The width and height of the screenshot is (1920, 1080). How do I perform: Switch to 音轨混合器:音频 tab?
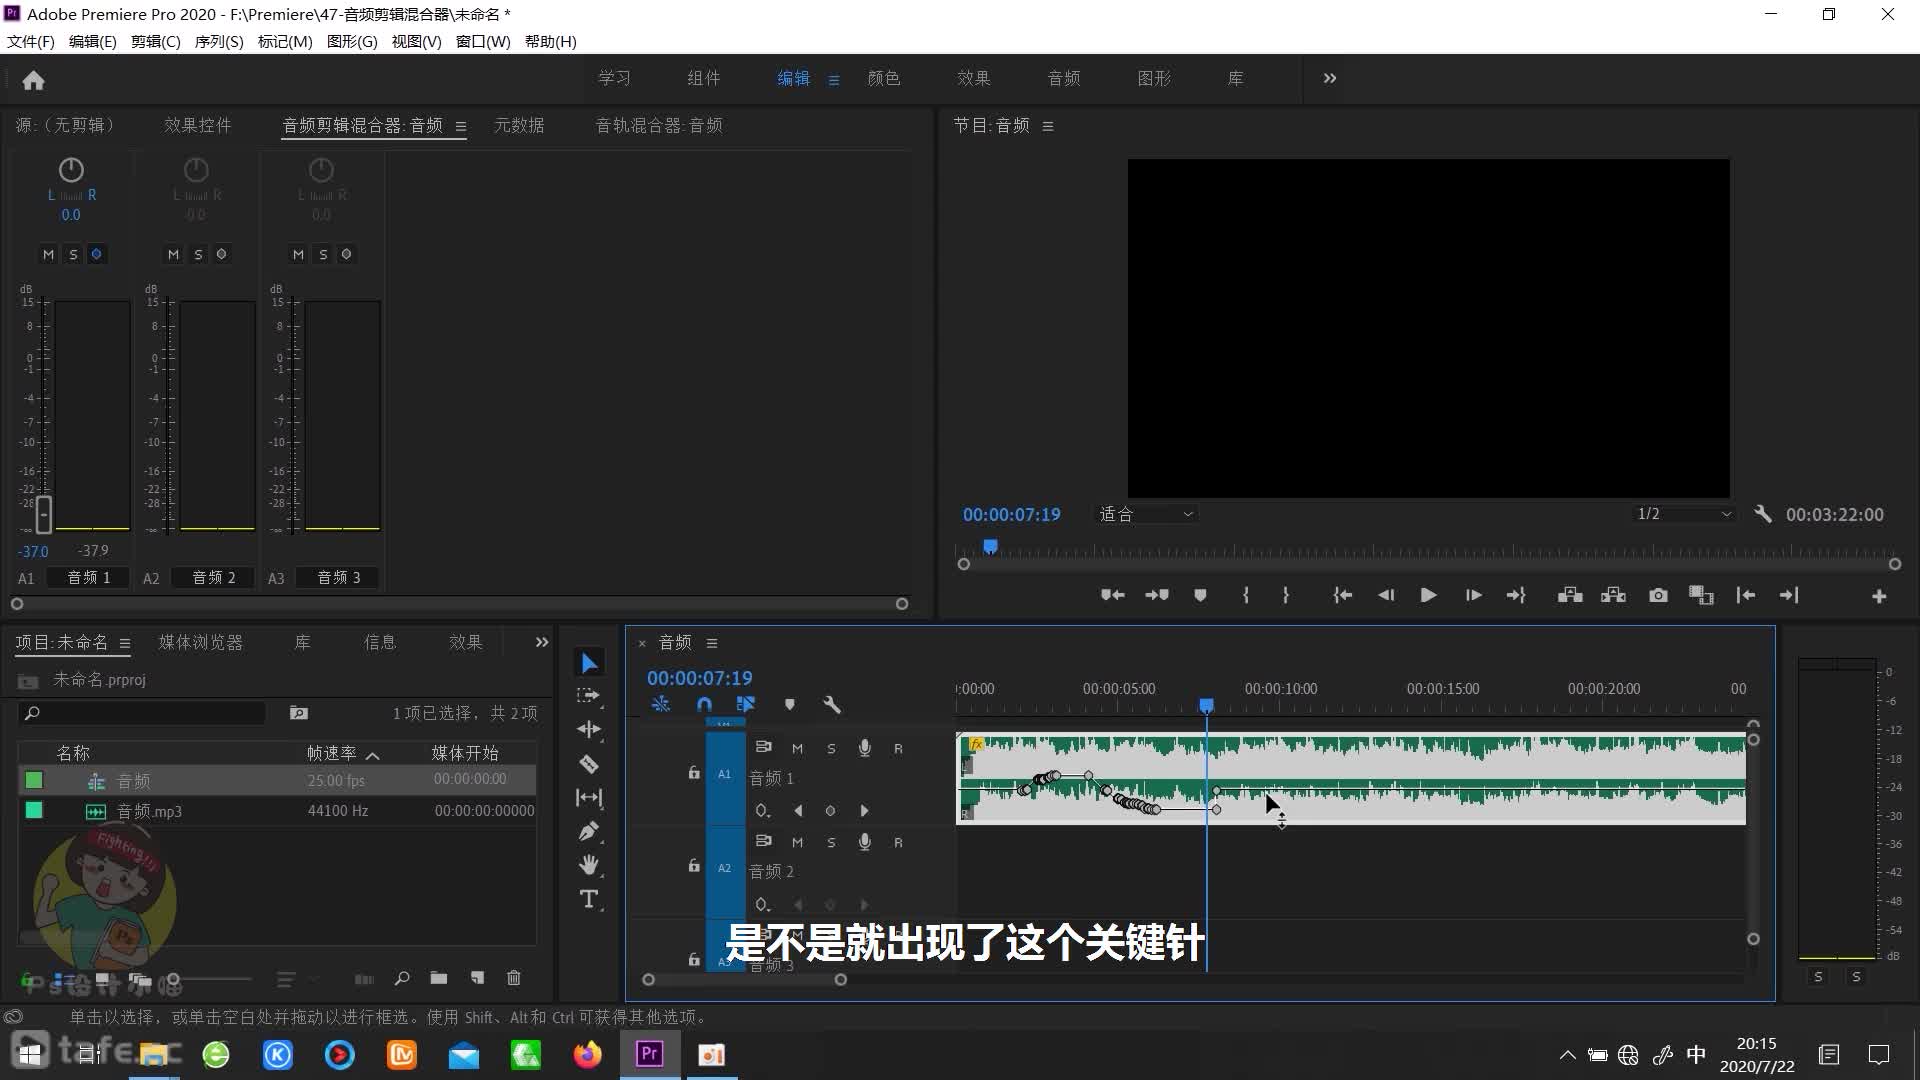(x=659, y=126)
